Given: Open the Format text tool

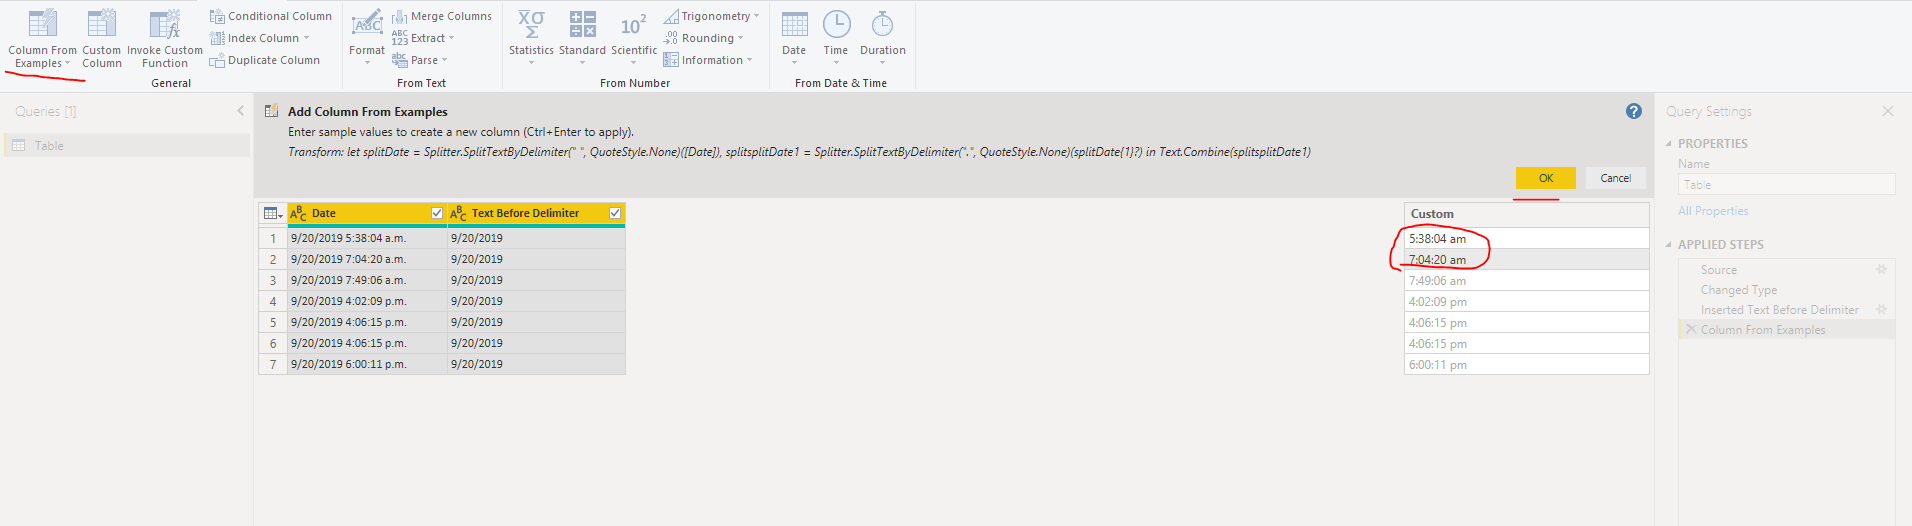Looking at the screenshot, I should (367, 38).
